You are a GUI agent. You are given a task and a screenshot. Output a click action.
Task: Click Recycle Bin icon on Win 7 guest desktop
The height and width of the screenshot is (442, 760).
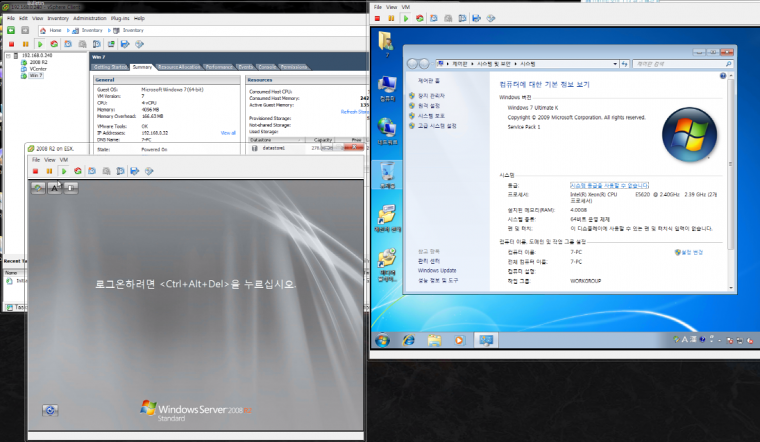(387, 175)
